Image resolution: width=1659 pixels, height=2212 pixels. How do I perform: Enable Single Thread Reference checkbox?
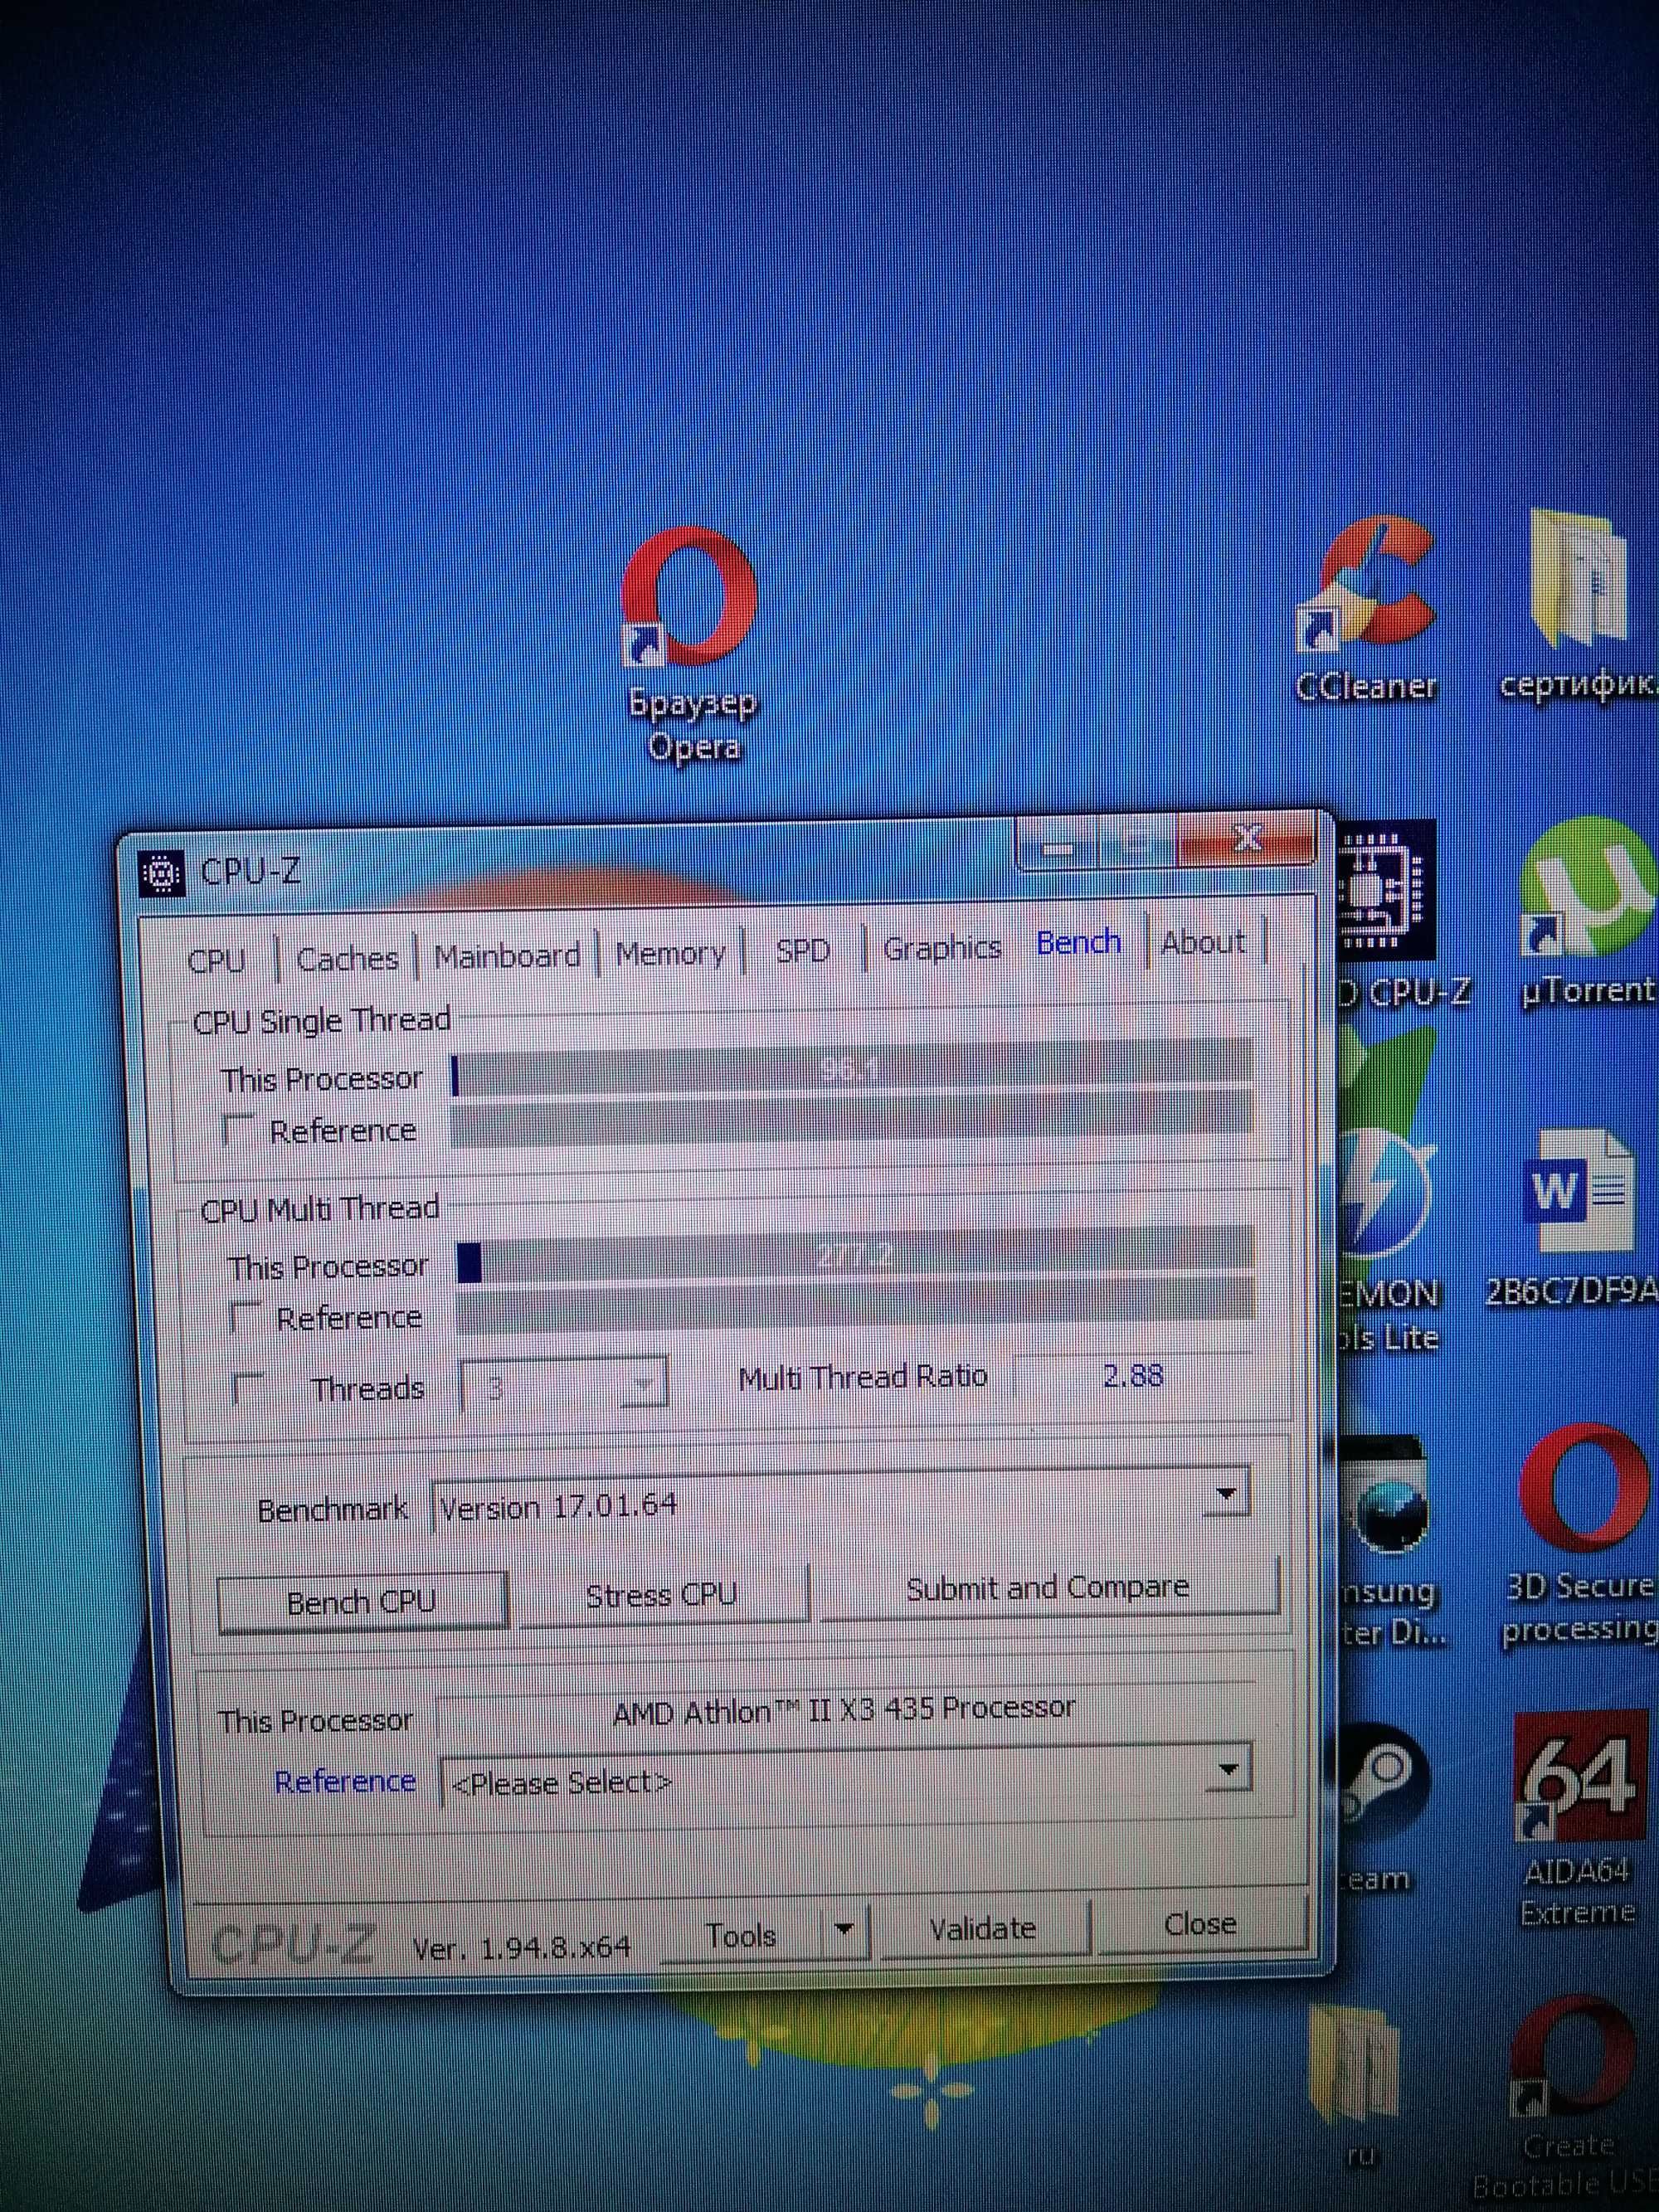pos(238,1130)
